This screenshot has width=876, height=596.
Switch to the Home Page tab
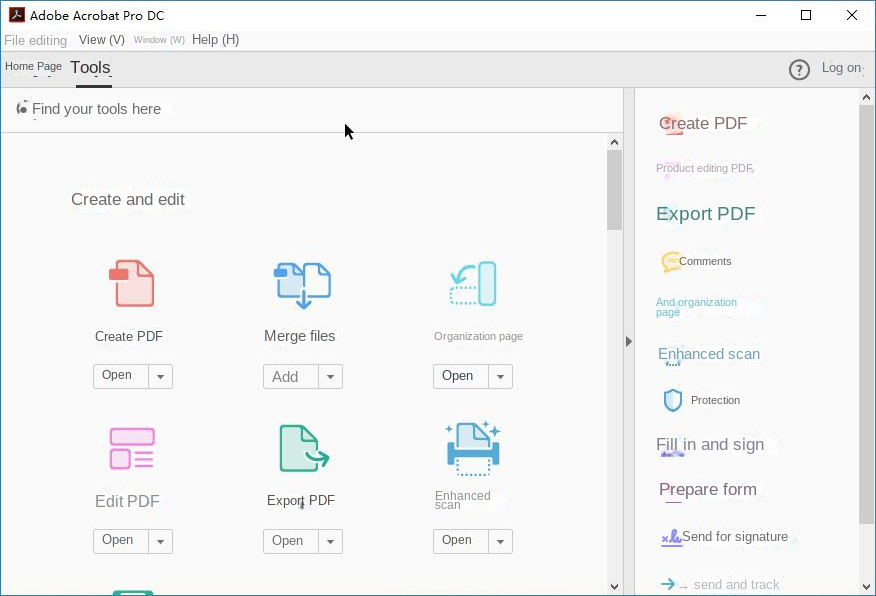tap(33, 67)
